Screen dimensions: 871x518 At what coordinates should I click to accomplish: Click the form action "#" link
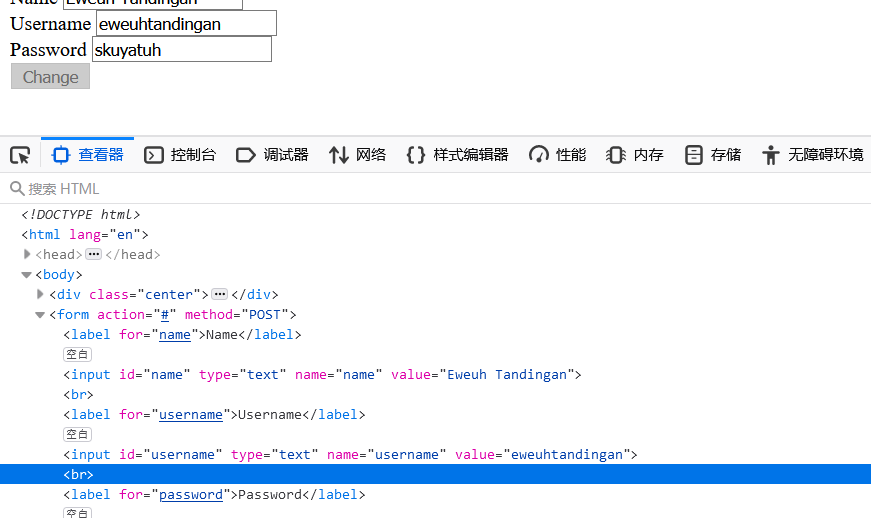(164, 315)
